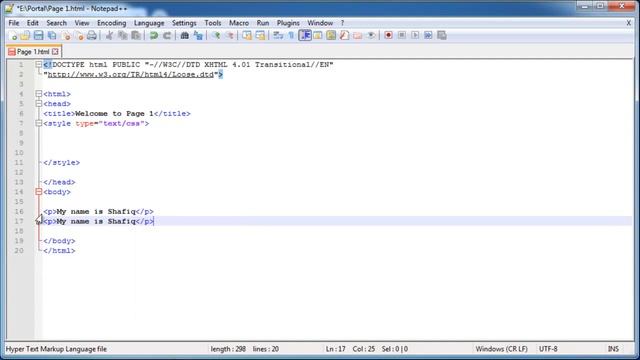The width and height of the screenshot is (640, 360).
Task: Open the View menu
Action: [82, 23]
